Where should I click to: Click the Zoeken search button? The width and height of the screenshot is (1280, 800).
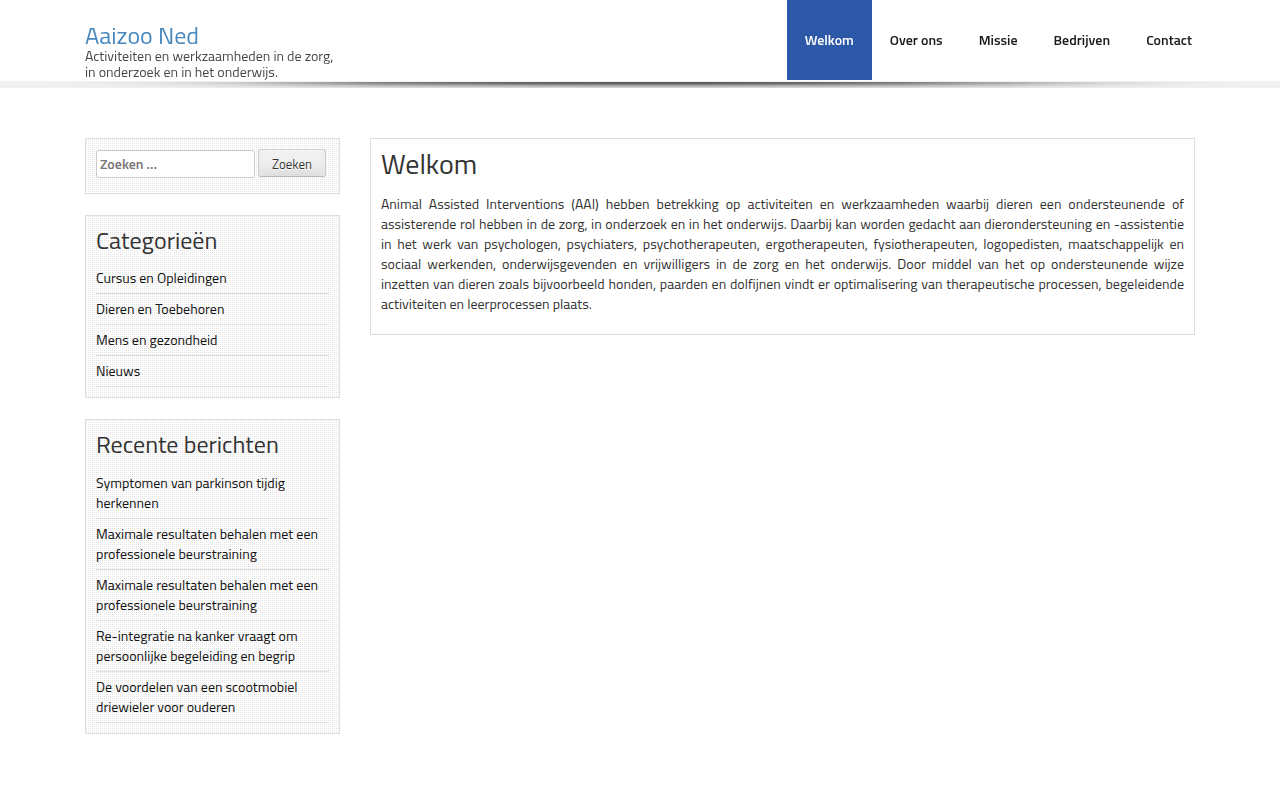point(292,164)
